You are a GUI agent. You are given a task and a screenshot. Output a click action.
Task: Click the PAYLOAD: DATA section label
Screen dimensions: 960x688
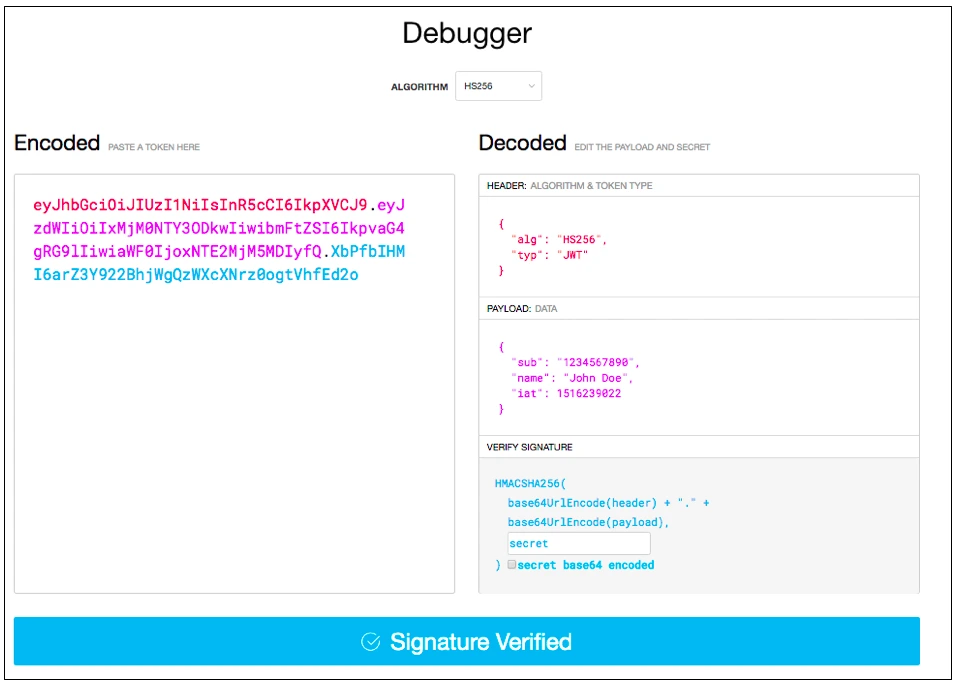pyautogui.click(x=522, y=308)
